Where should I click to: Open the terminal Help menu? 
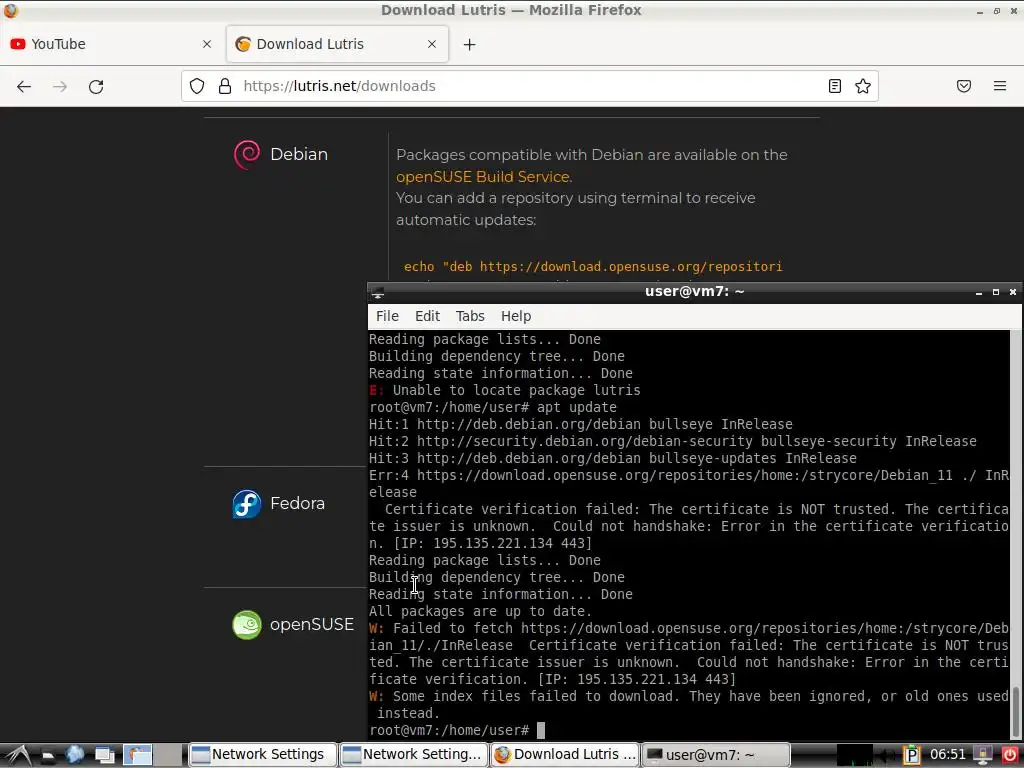[516, 316]
